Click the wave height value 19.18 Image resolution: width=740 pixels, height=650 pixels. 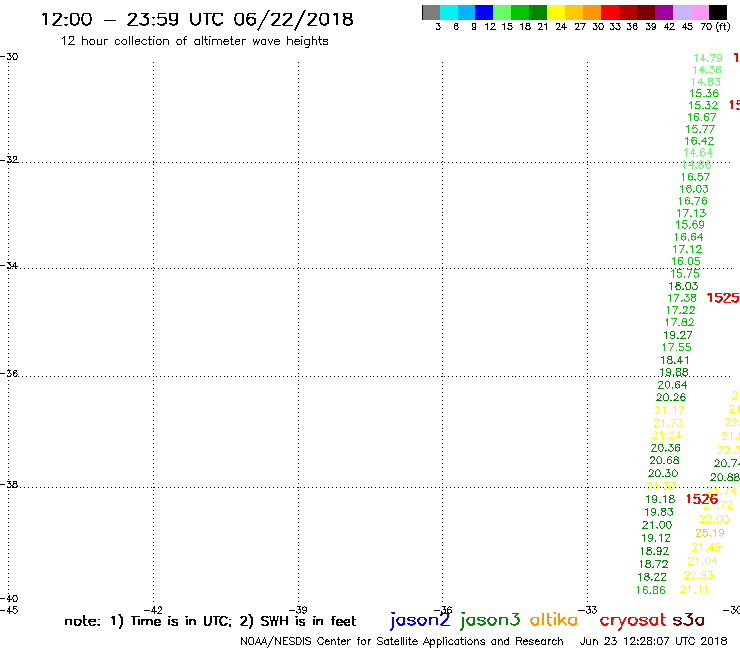click(660, 499)
